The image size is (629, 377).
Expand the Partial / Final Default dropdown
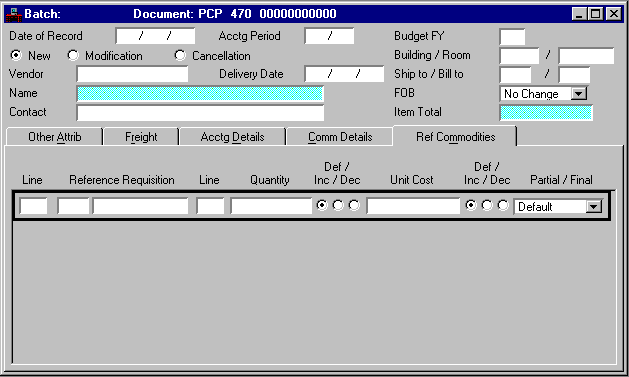594,207
